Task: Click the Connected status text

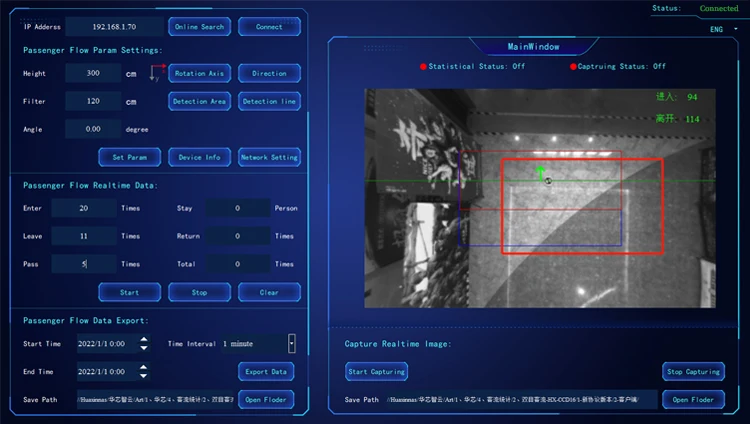Action: click(x=719, y=8)
